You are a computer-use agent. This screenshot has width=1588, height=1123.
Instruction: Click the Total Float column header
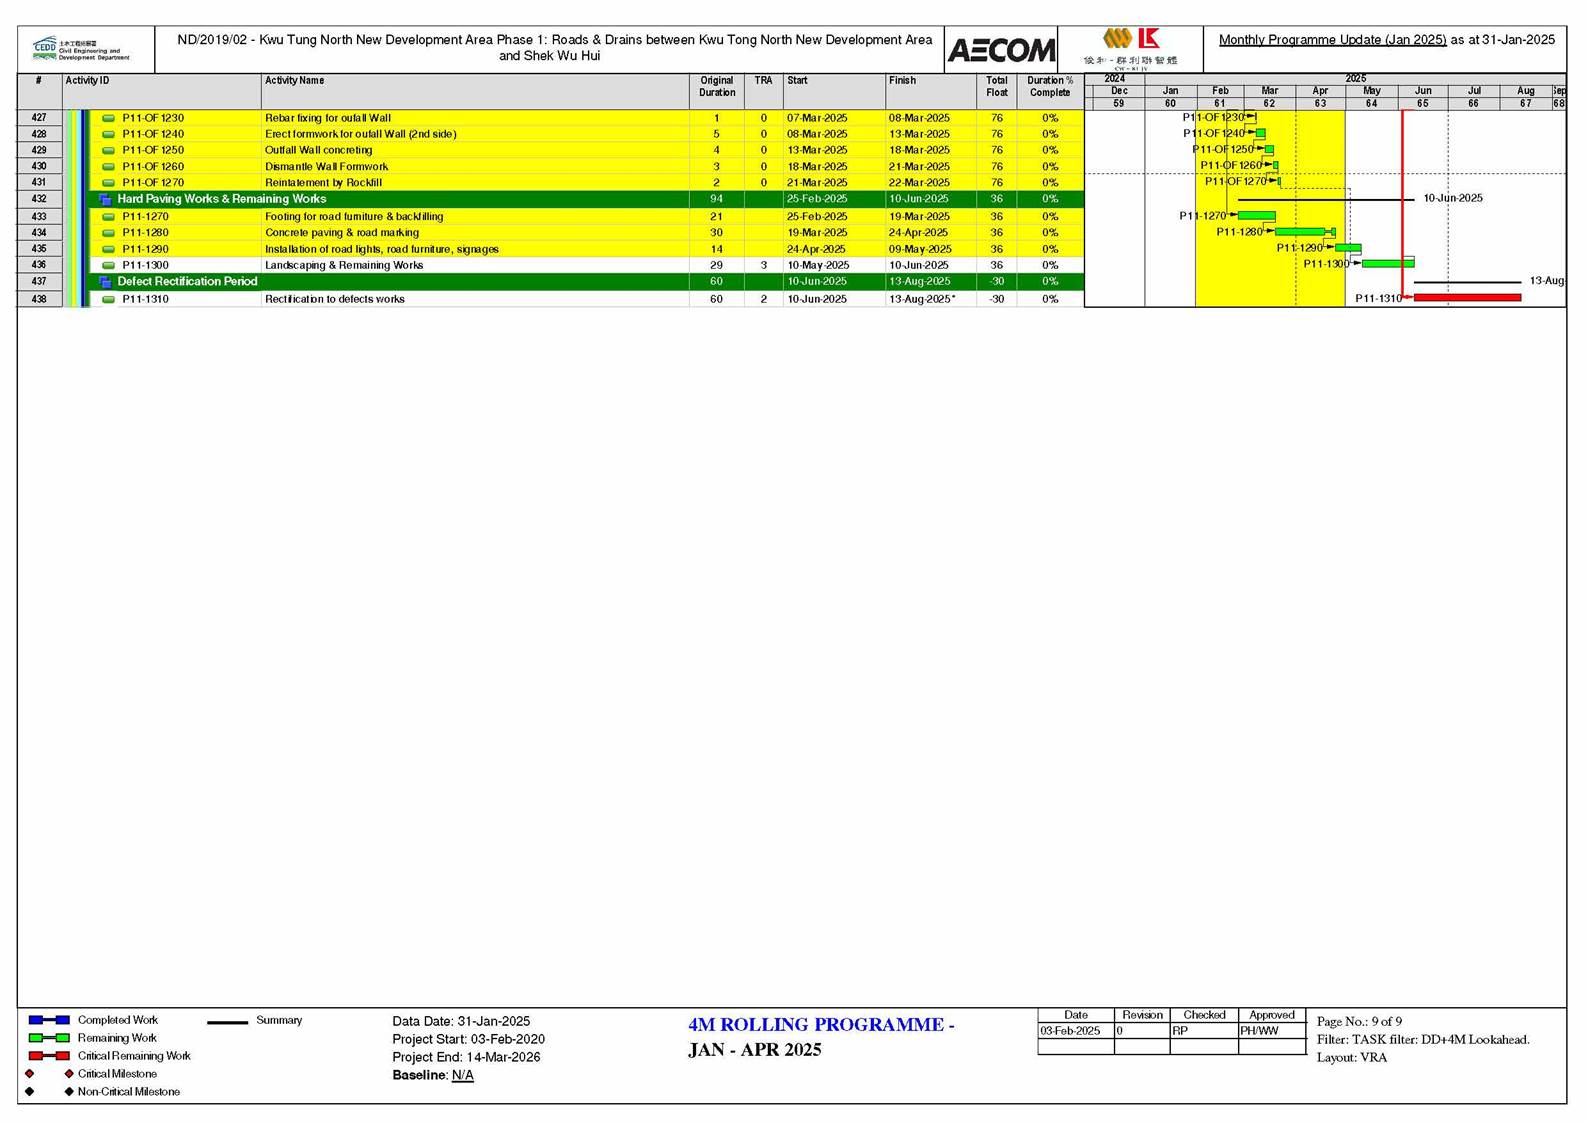tap(996, 87)
